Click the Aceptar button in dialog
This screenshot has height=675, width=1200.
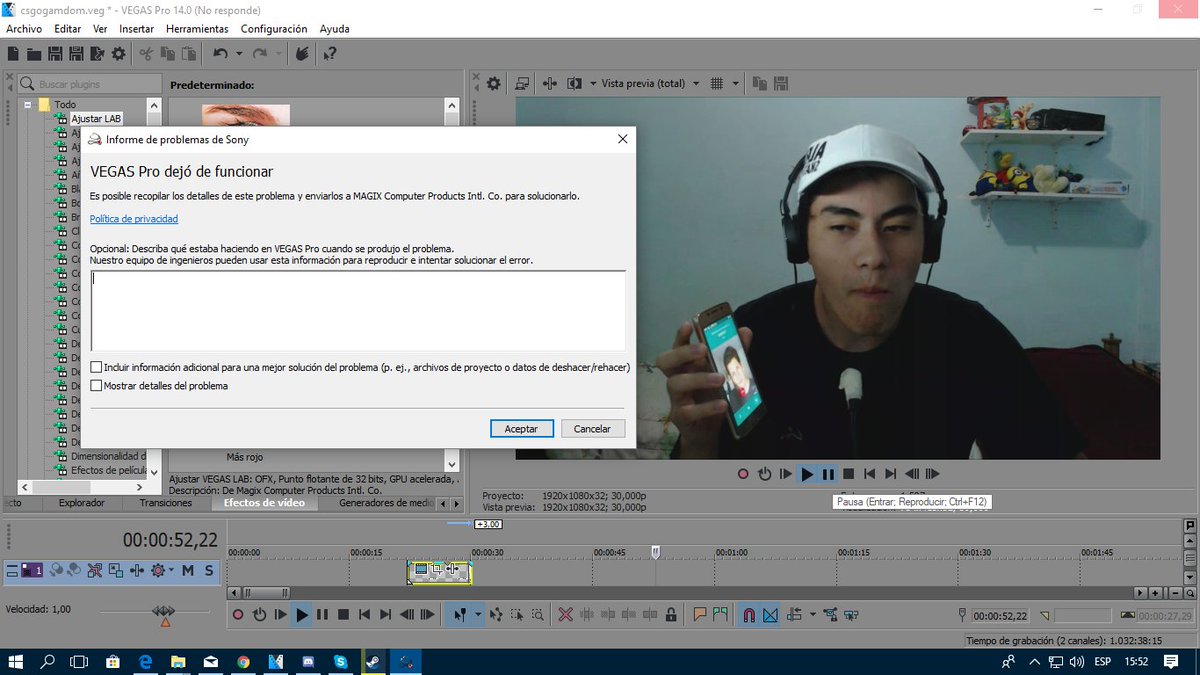tap(521, 428)
